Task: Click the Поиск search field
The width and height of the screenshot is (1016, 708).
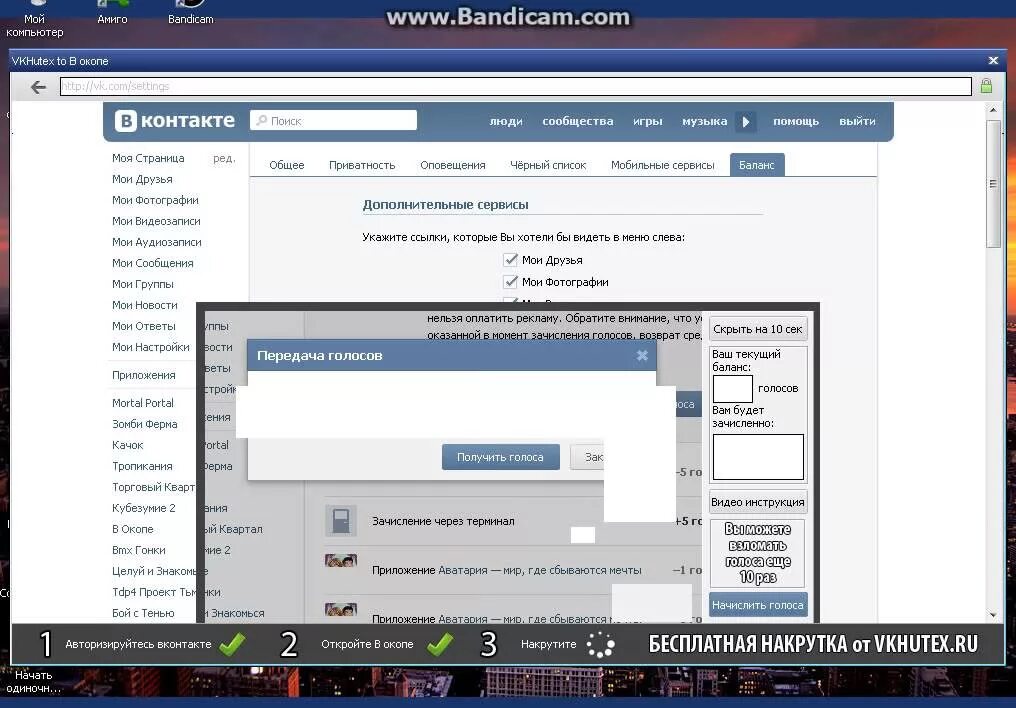Action: pyautogui.click(x=334, y=120)
